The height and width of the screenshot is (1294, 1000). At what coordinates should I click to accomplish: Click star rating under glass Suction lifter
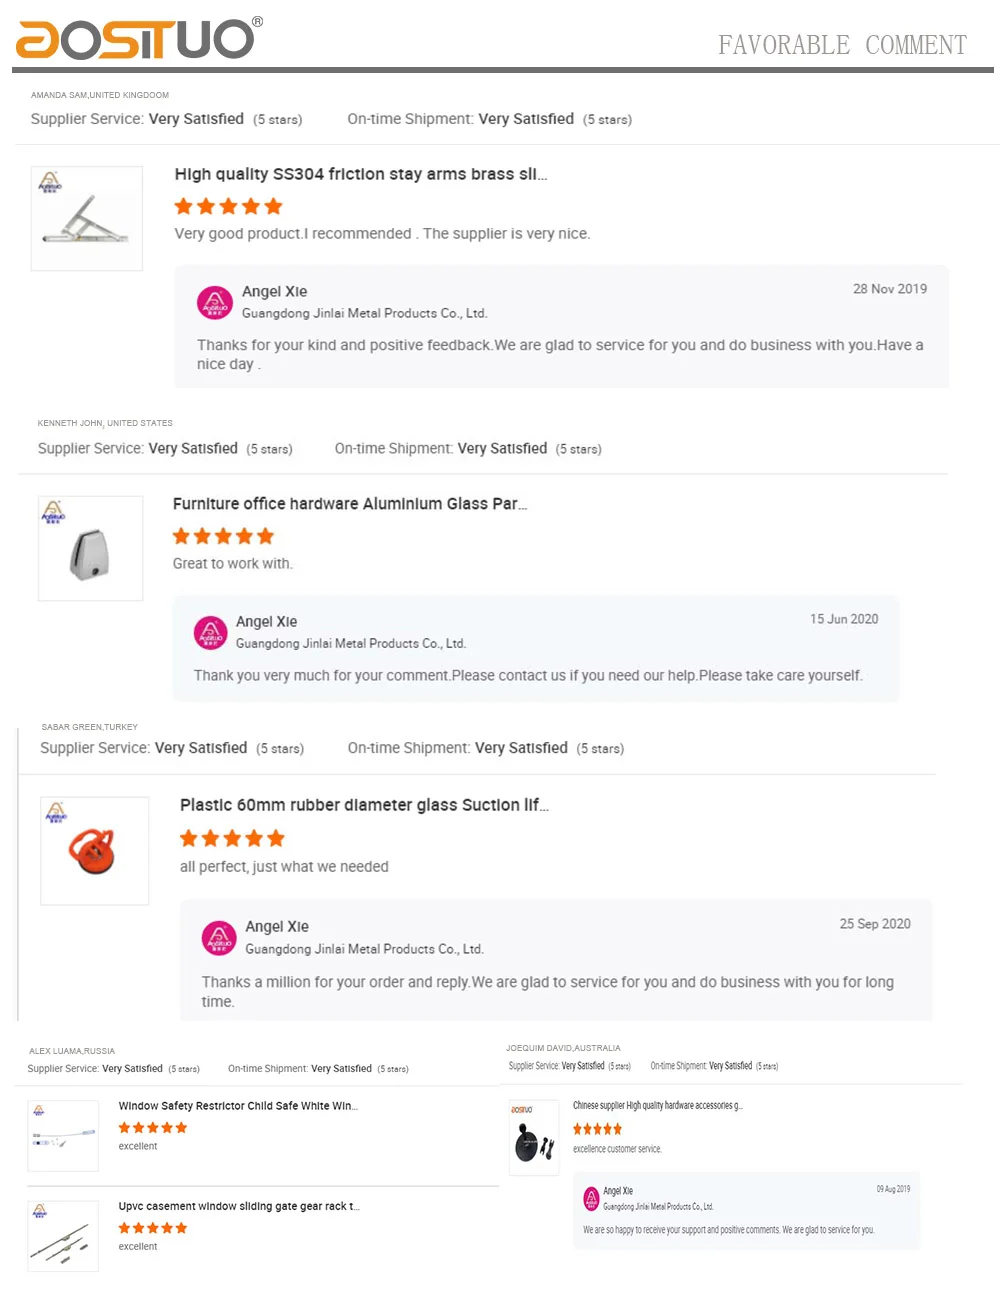[x=232, y=838]
